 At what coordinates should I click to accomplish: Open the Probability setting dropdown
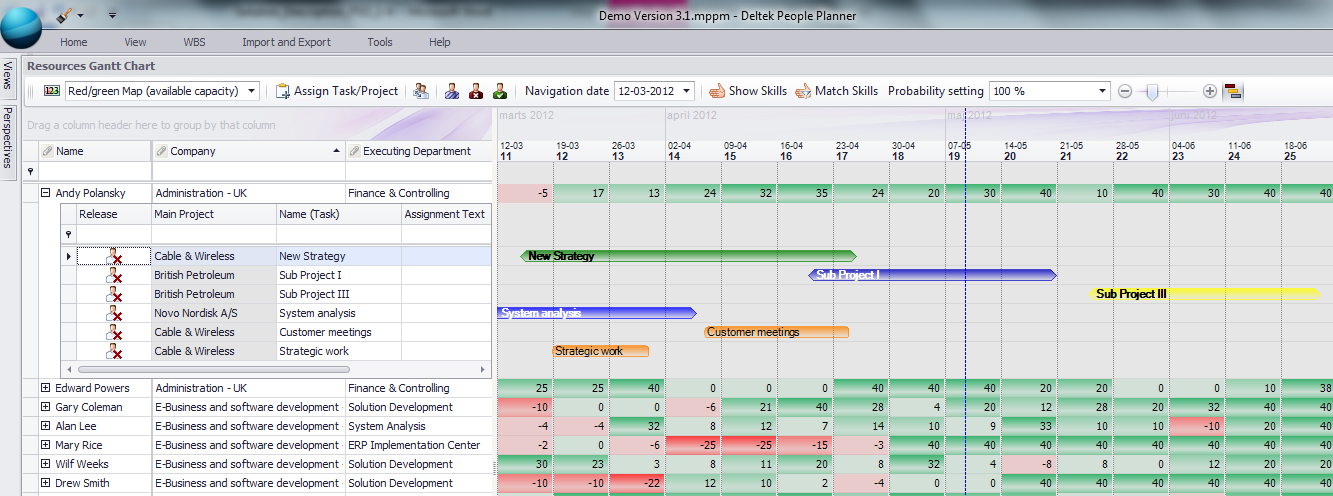tap(1102, 91)
